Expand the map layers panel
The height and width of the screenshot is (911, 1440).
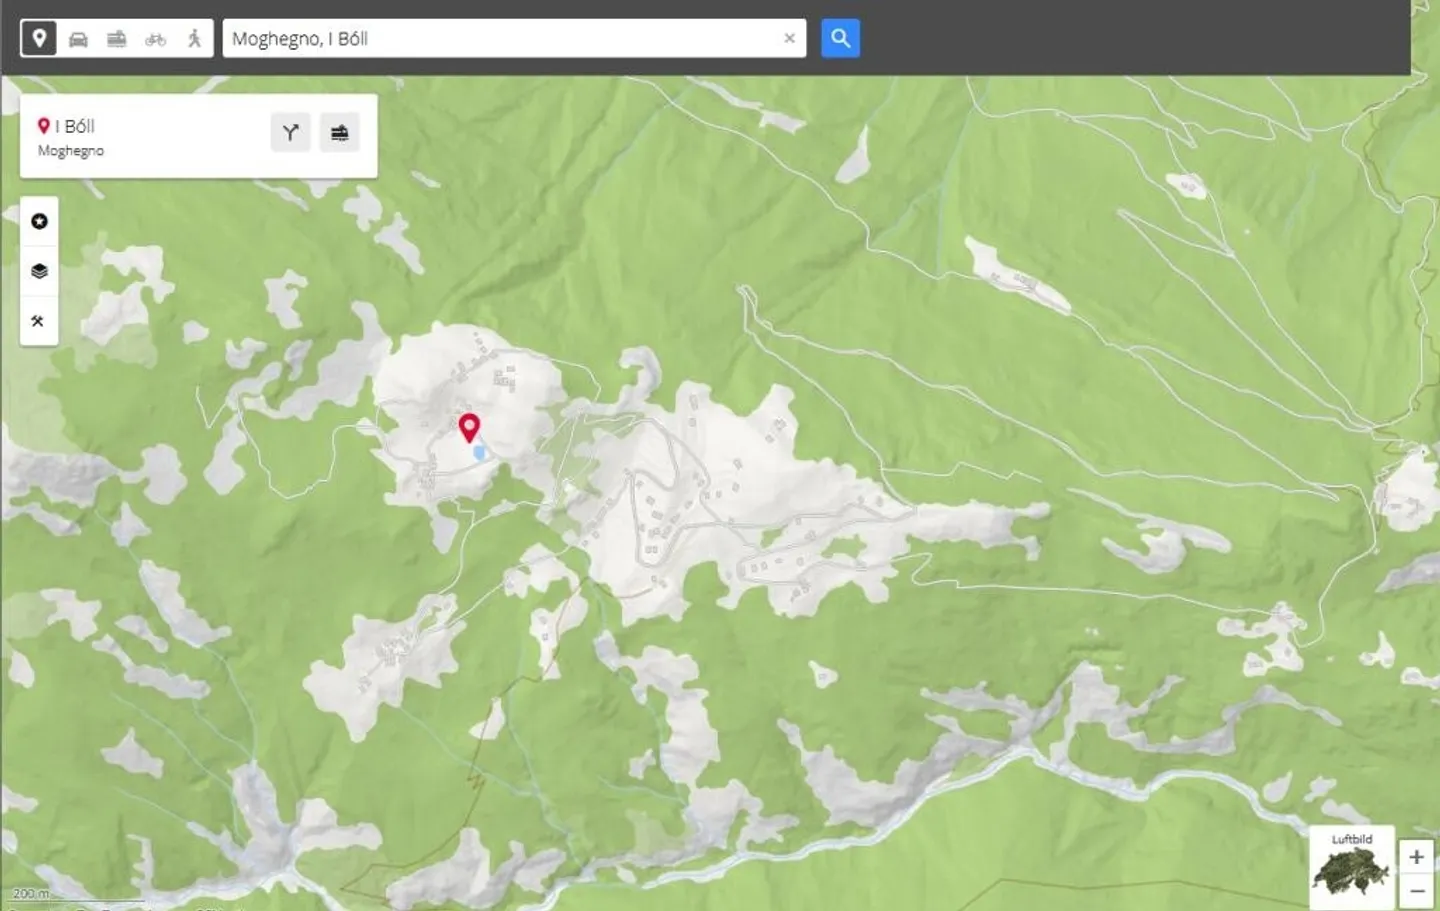(39, 271)
